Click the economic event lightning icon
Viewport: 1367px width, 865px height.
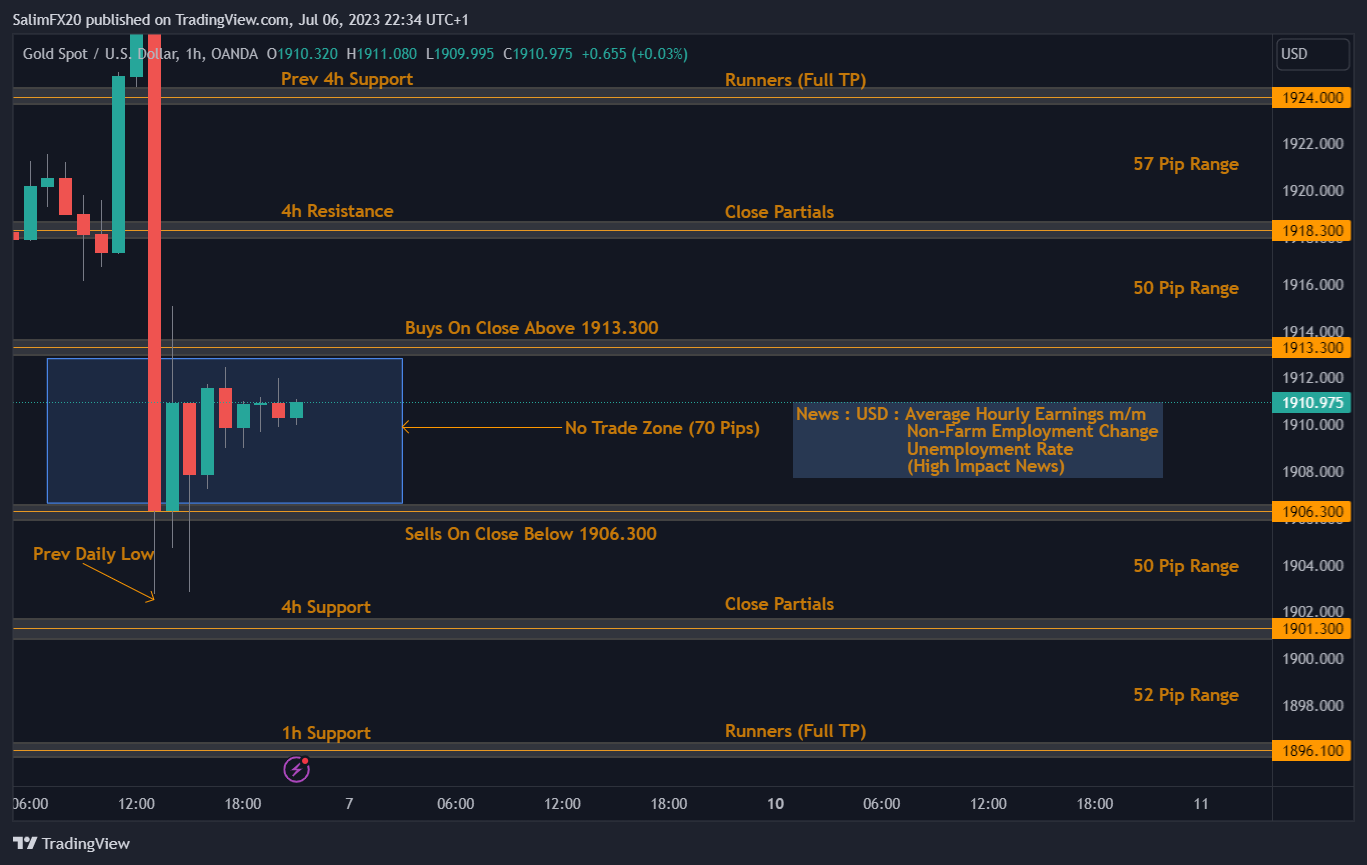[296, 769]
